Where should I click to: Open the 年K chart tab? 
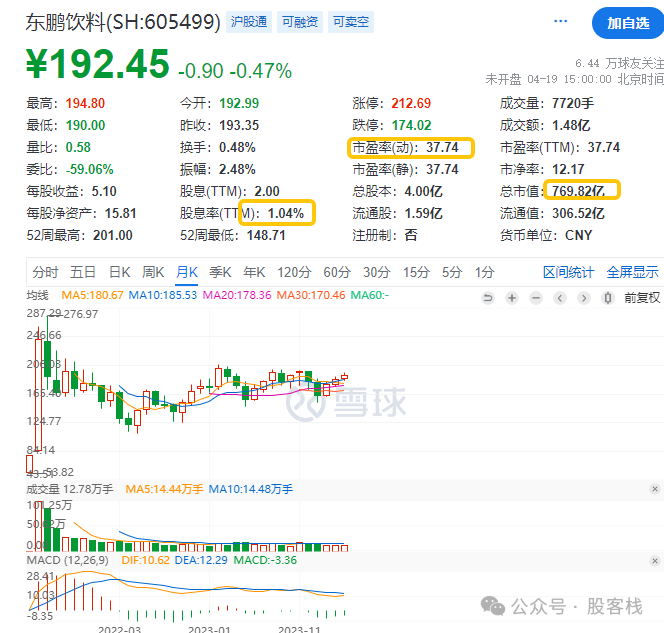tap(254, 272)
